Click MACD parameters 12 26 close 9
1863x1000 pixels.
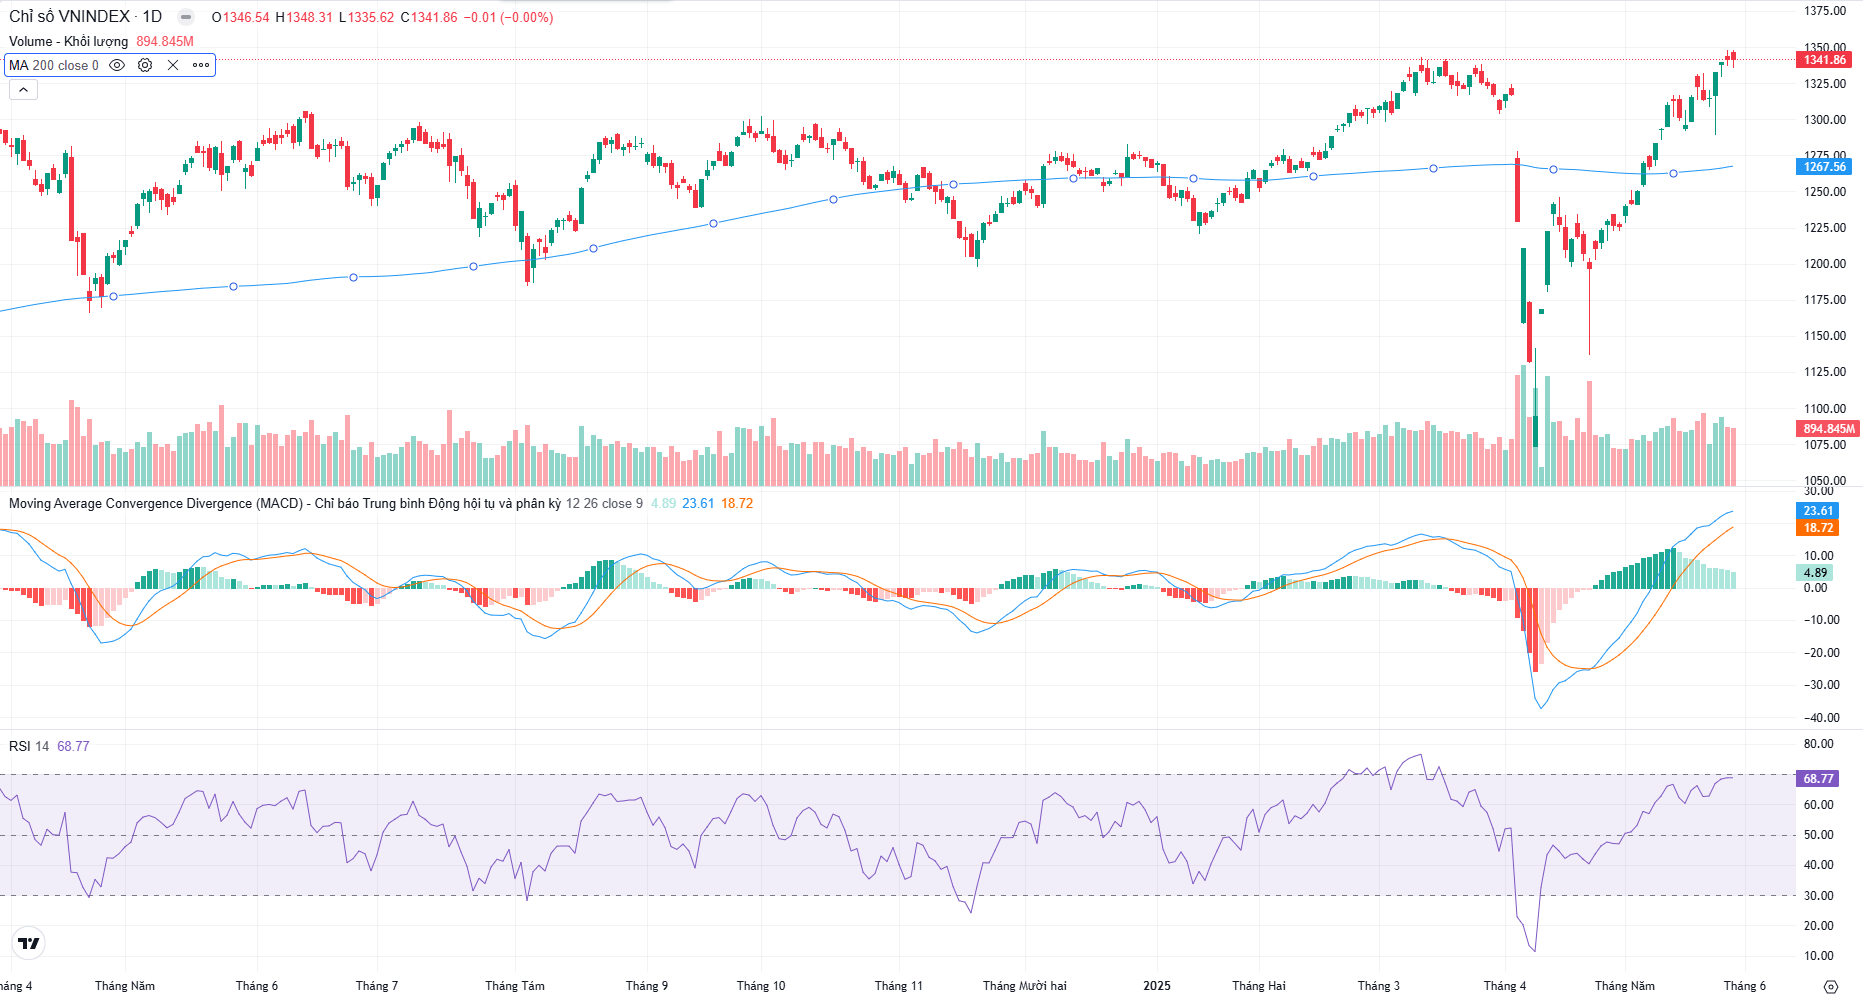[604, 503]
